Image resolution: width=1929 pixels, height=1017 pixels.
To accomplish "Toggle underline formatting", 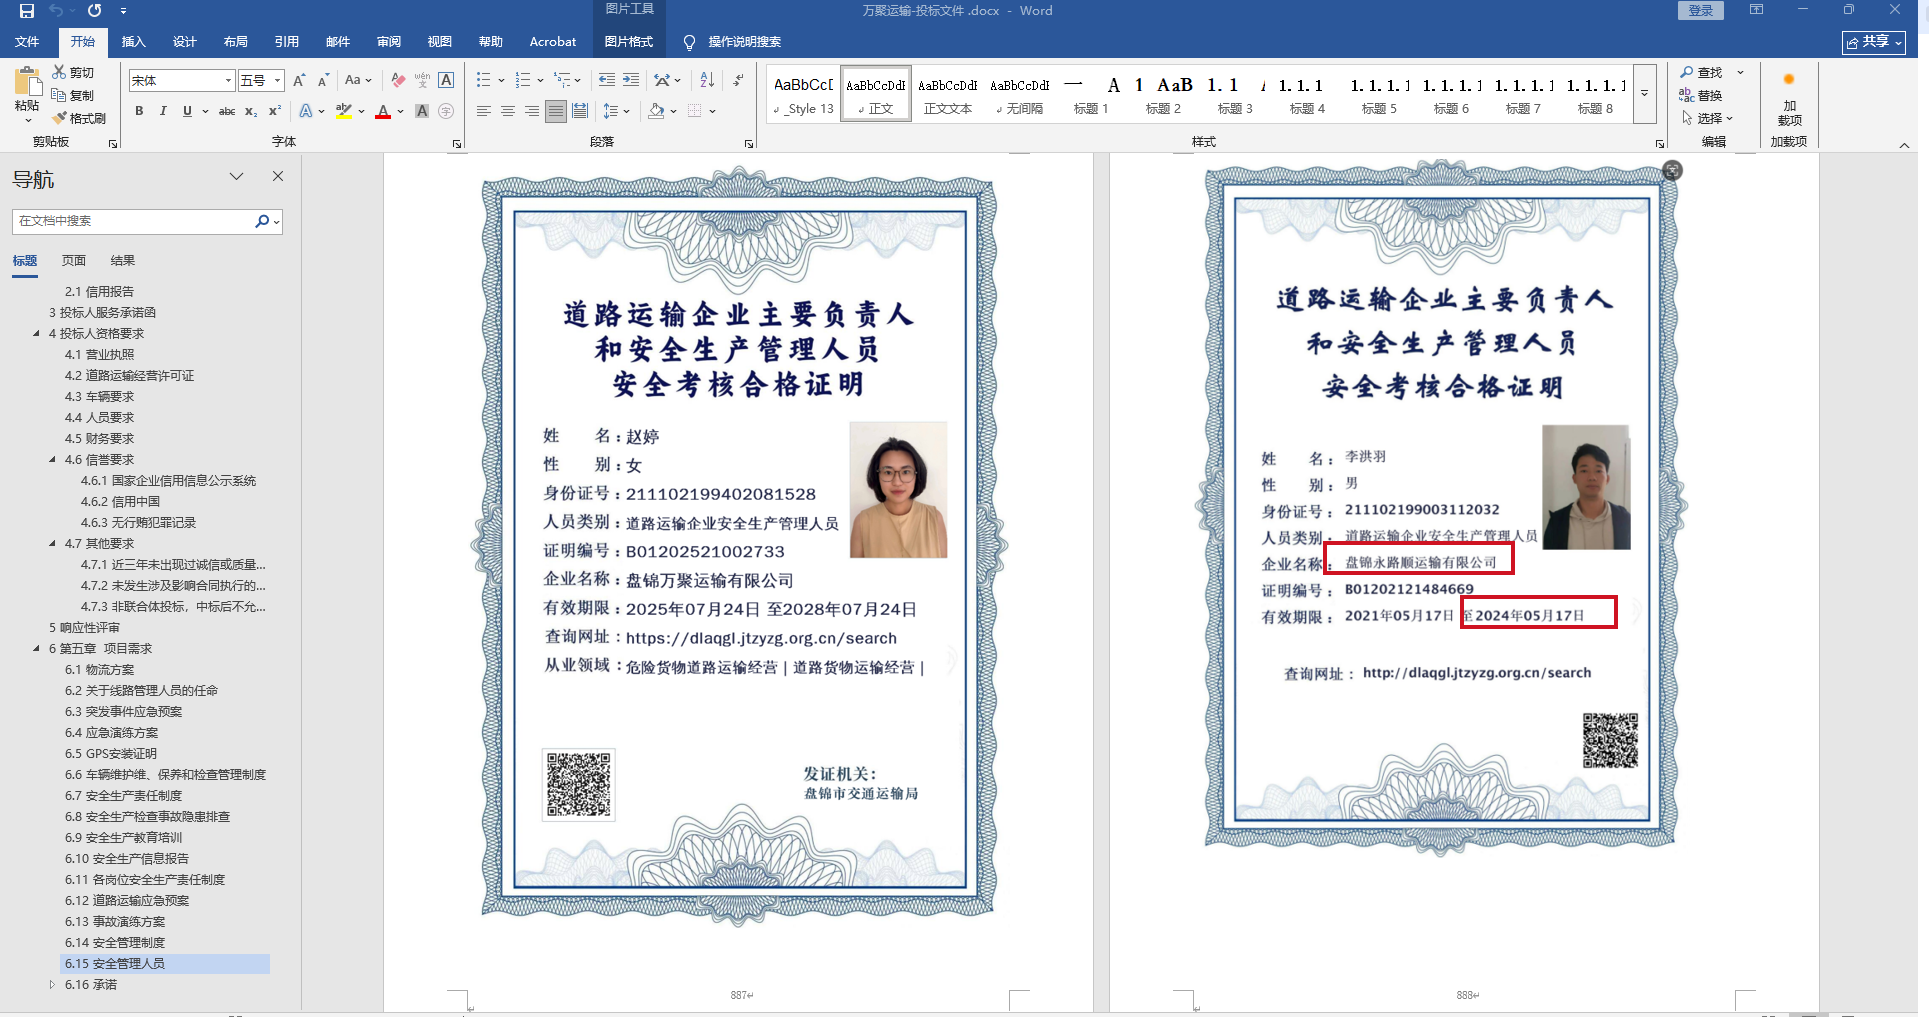I will [x=187, y=111].
